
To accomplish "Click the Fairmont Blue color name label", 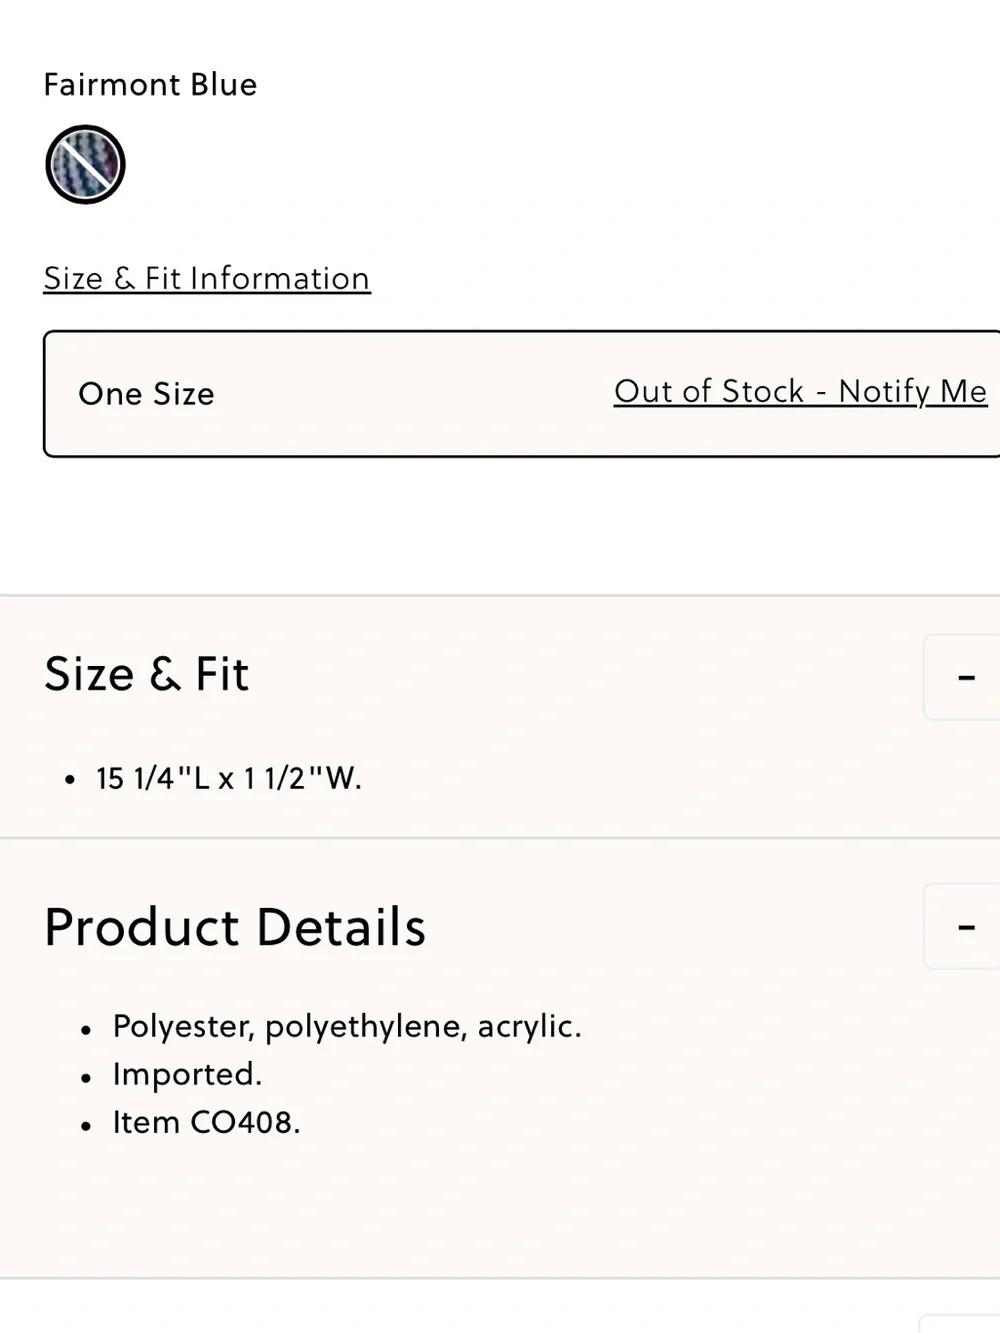I will 150,84.
